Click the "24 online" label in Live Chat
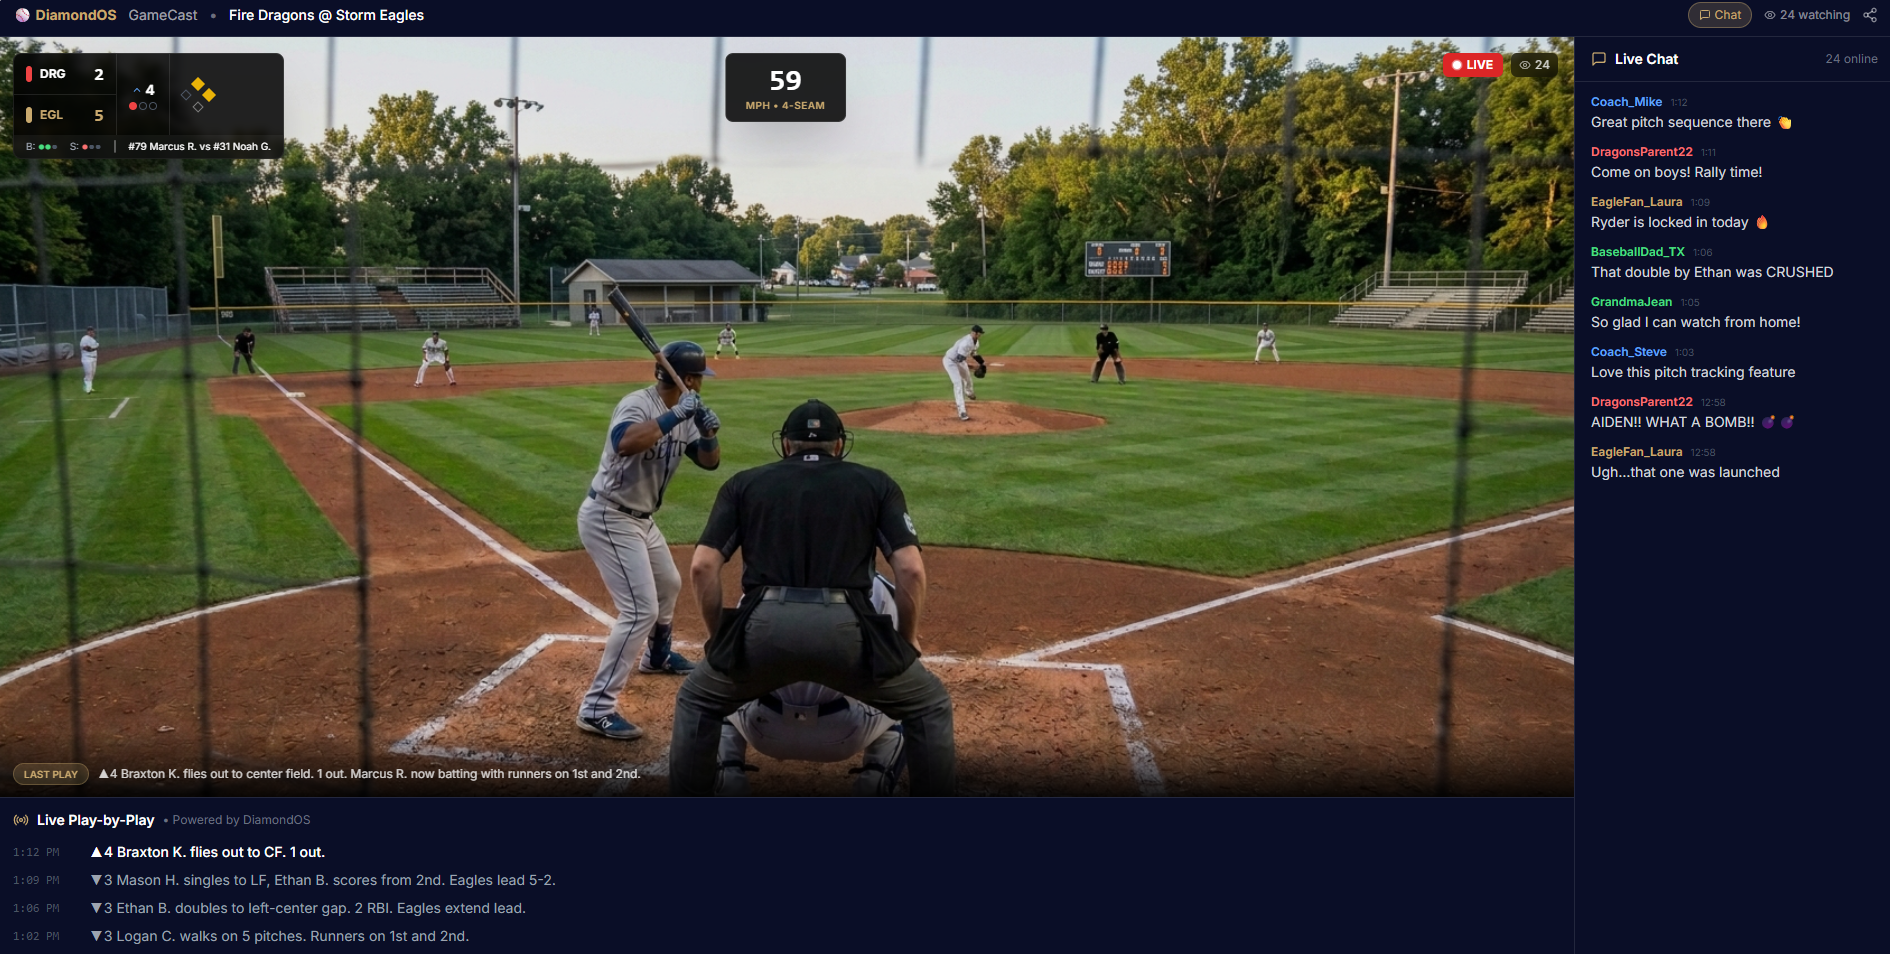 pyautogui.click(x=1850, y=59)
